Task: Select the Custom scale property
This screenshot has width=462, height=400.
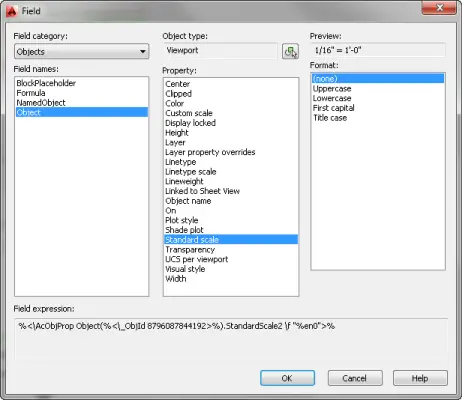Action: coord(189,113)
